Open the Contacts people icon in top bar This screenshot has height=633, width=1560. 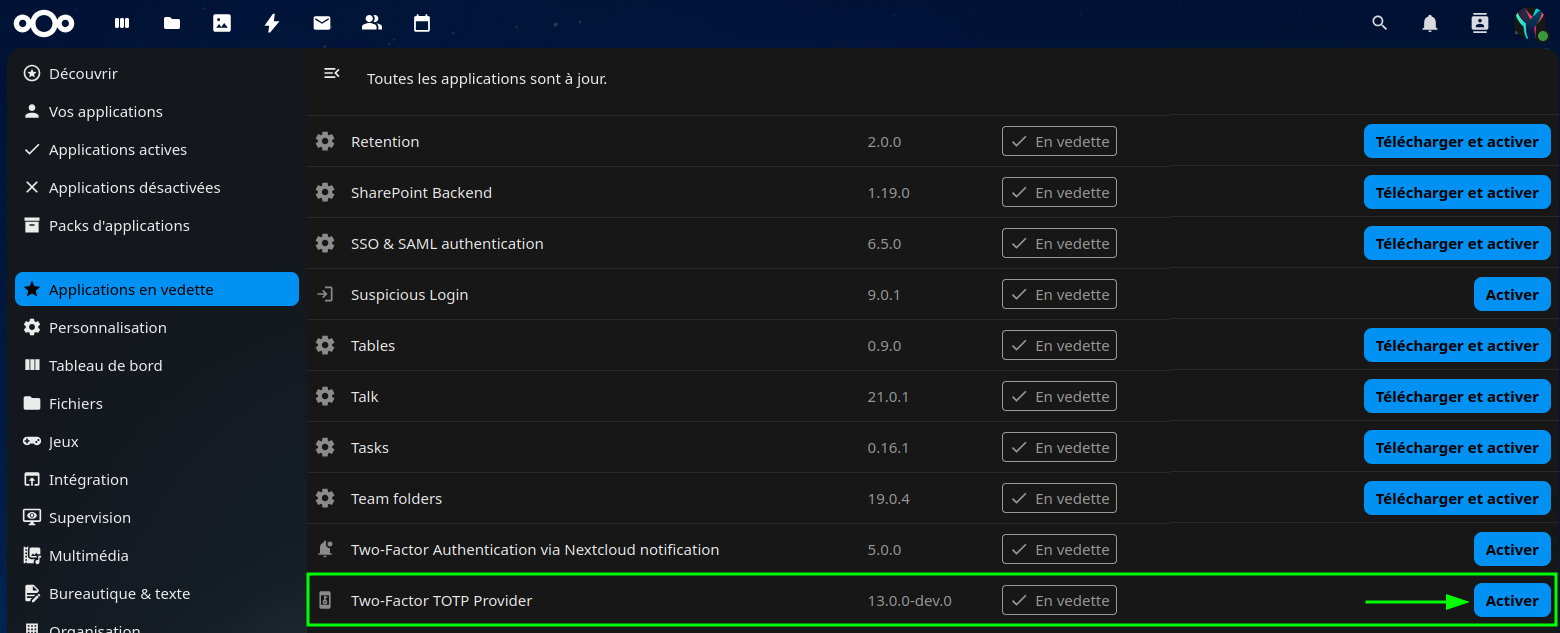pos(372,23)
